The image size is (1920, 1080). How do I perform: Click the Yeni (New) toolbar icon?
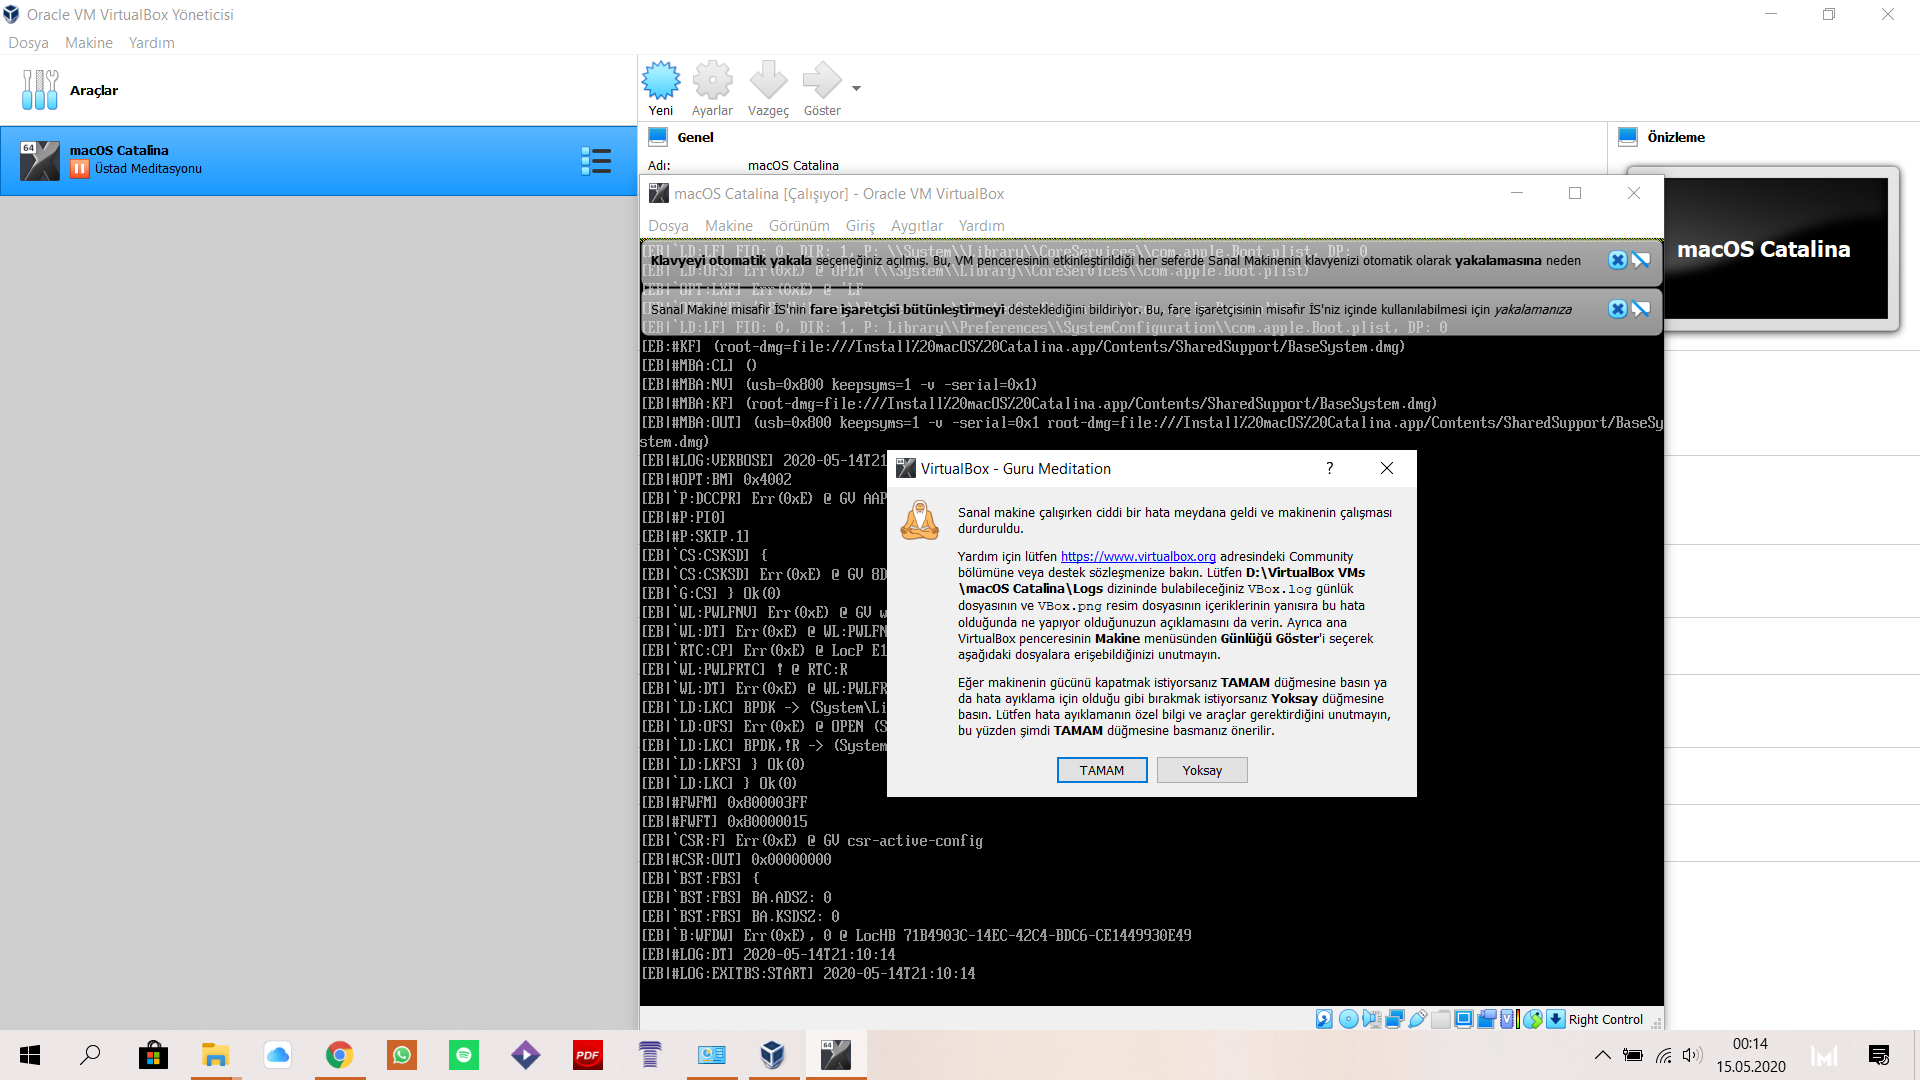(x=660, y=81)
